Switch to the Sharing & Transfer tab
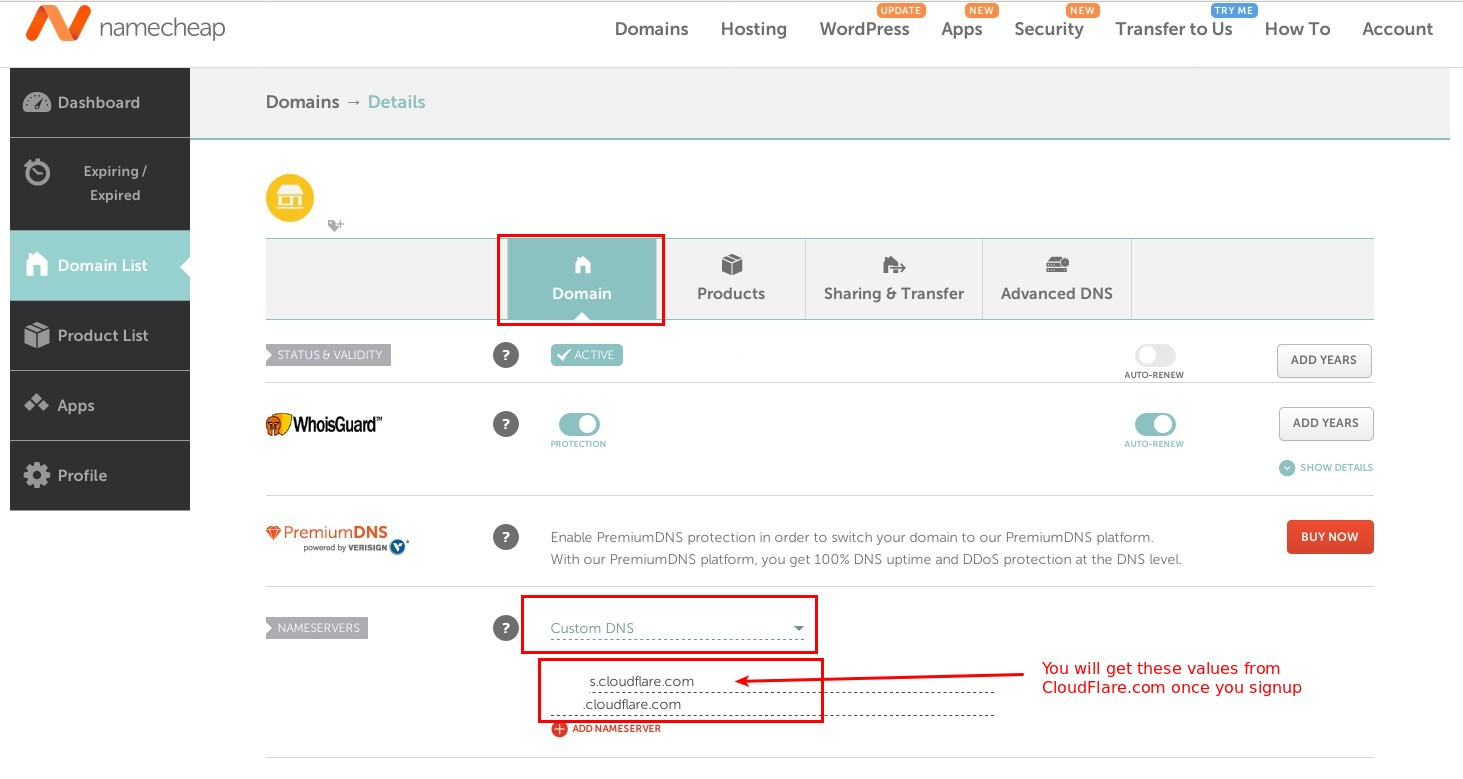Screen dimensions: 1463x779 pyautogui.click(x=894, y=280)
